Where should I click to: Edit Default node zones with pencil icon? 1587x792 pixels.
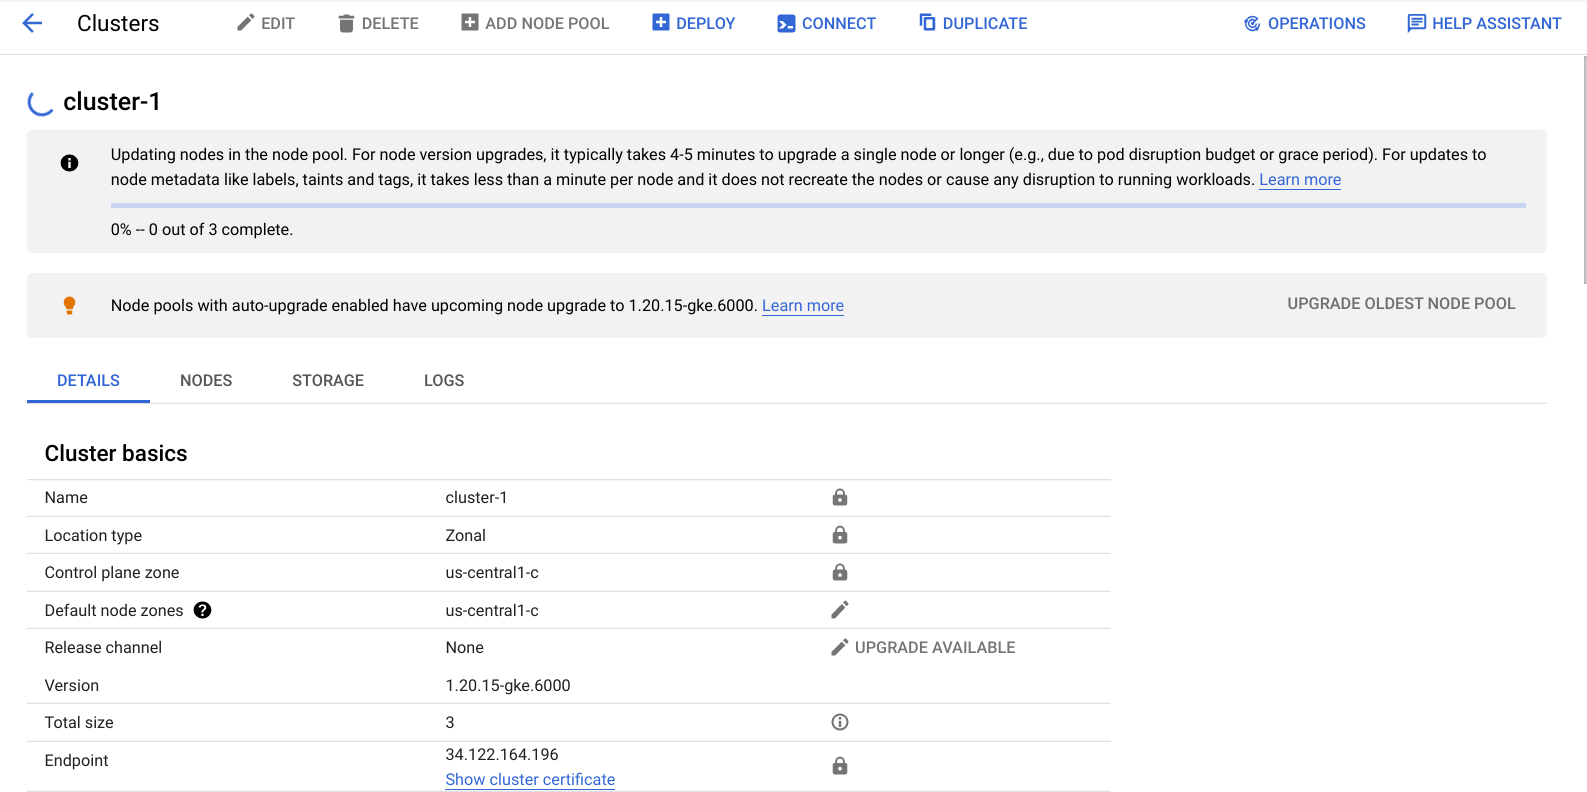pyautogui.click(x=840, y=610)
